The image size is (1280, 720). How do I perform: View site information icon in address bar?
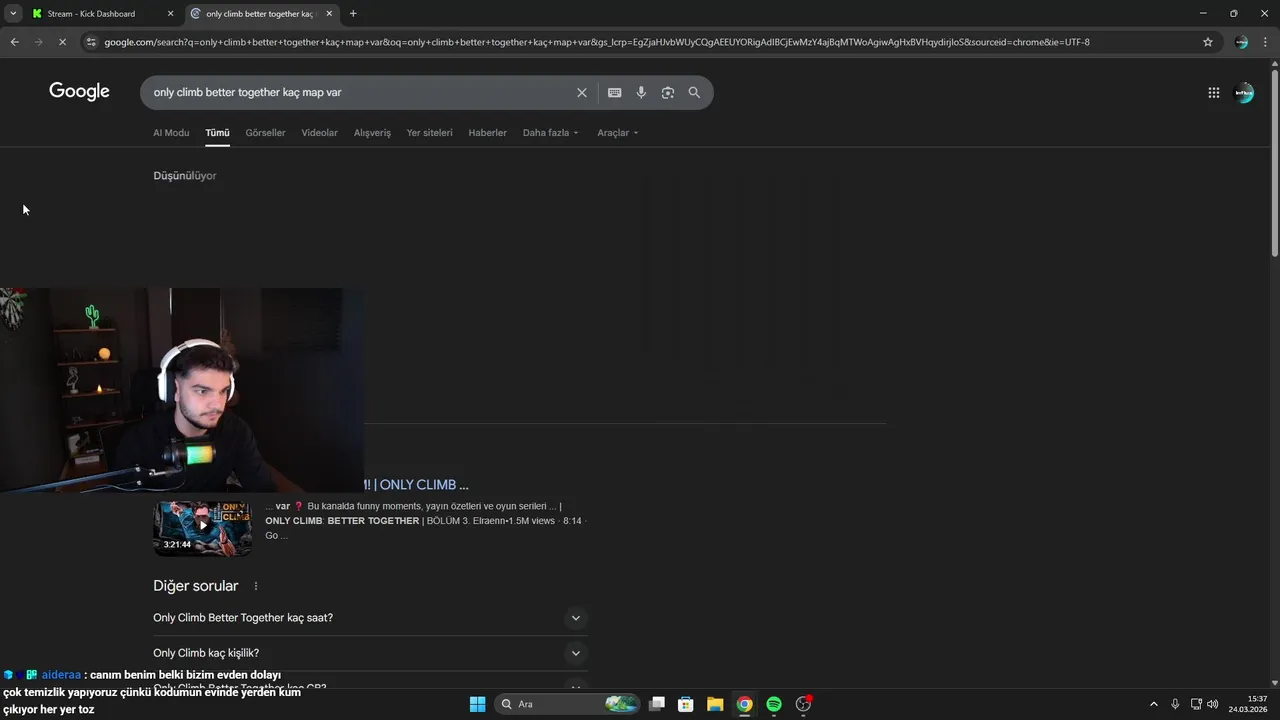(91, 42)
